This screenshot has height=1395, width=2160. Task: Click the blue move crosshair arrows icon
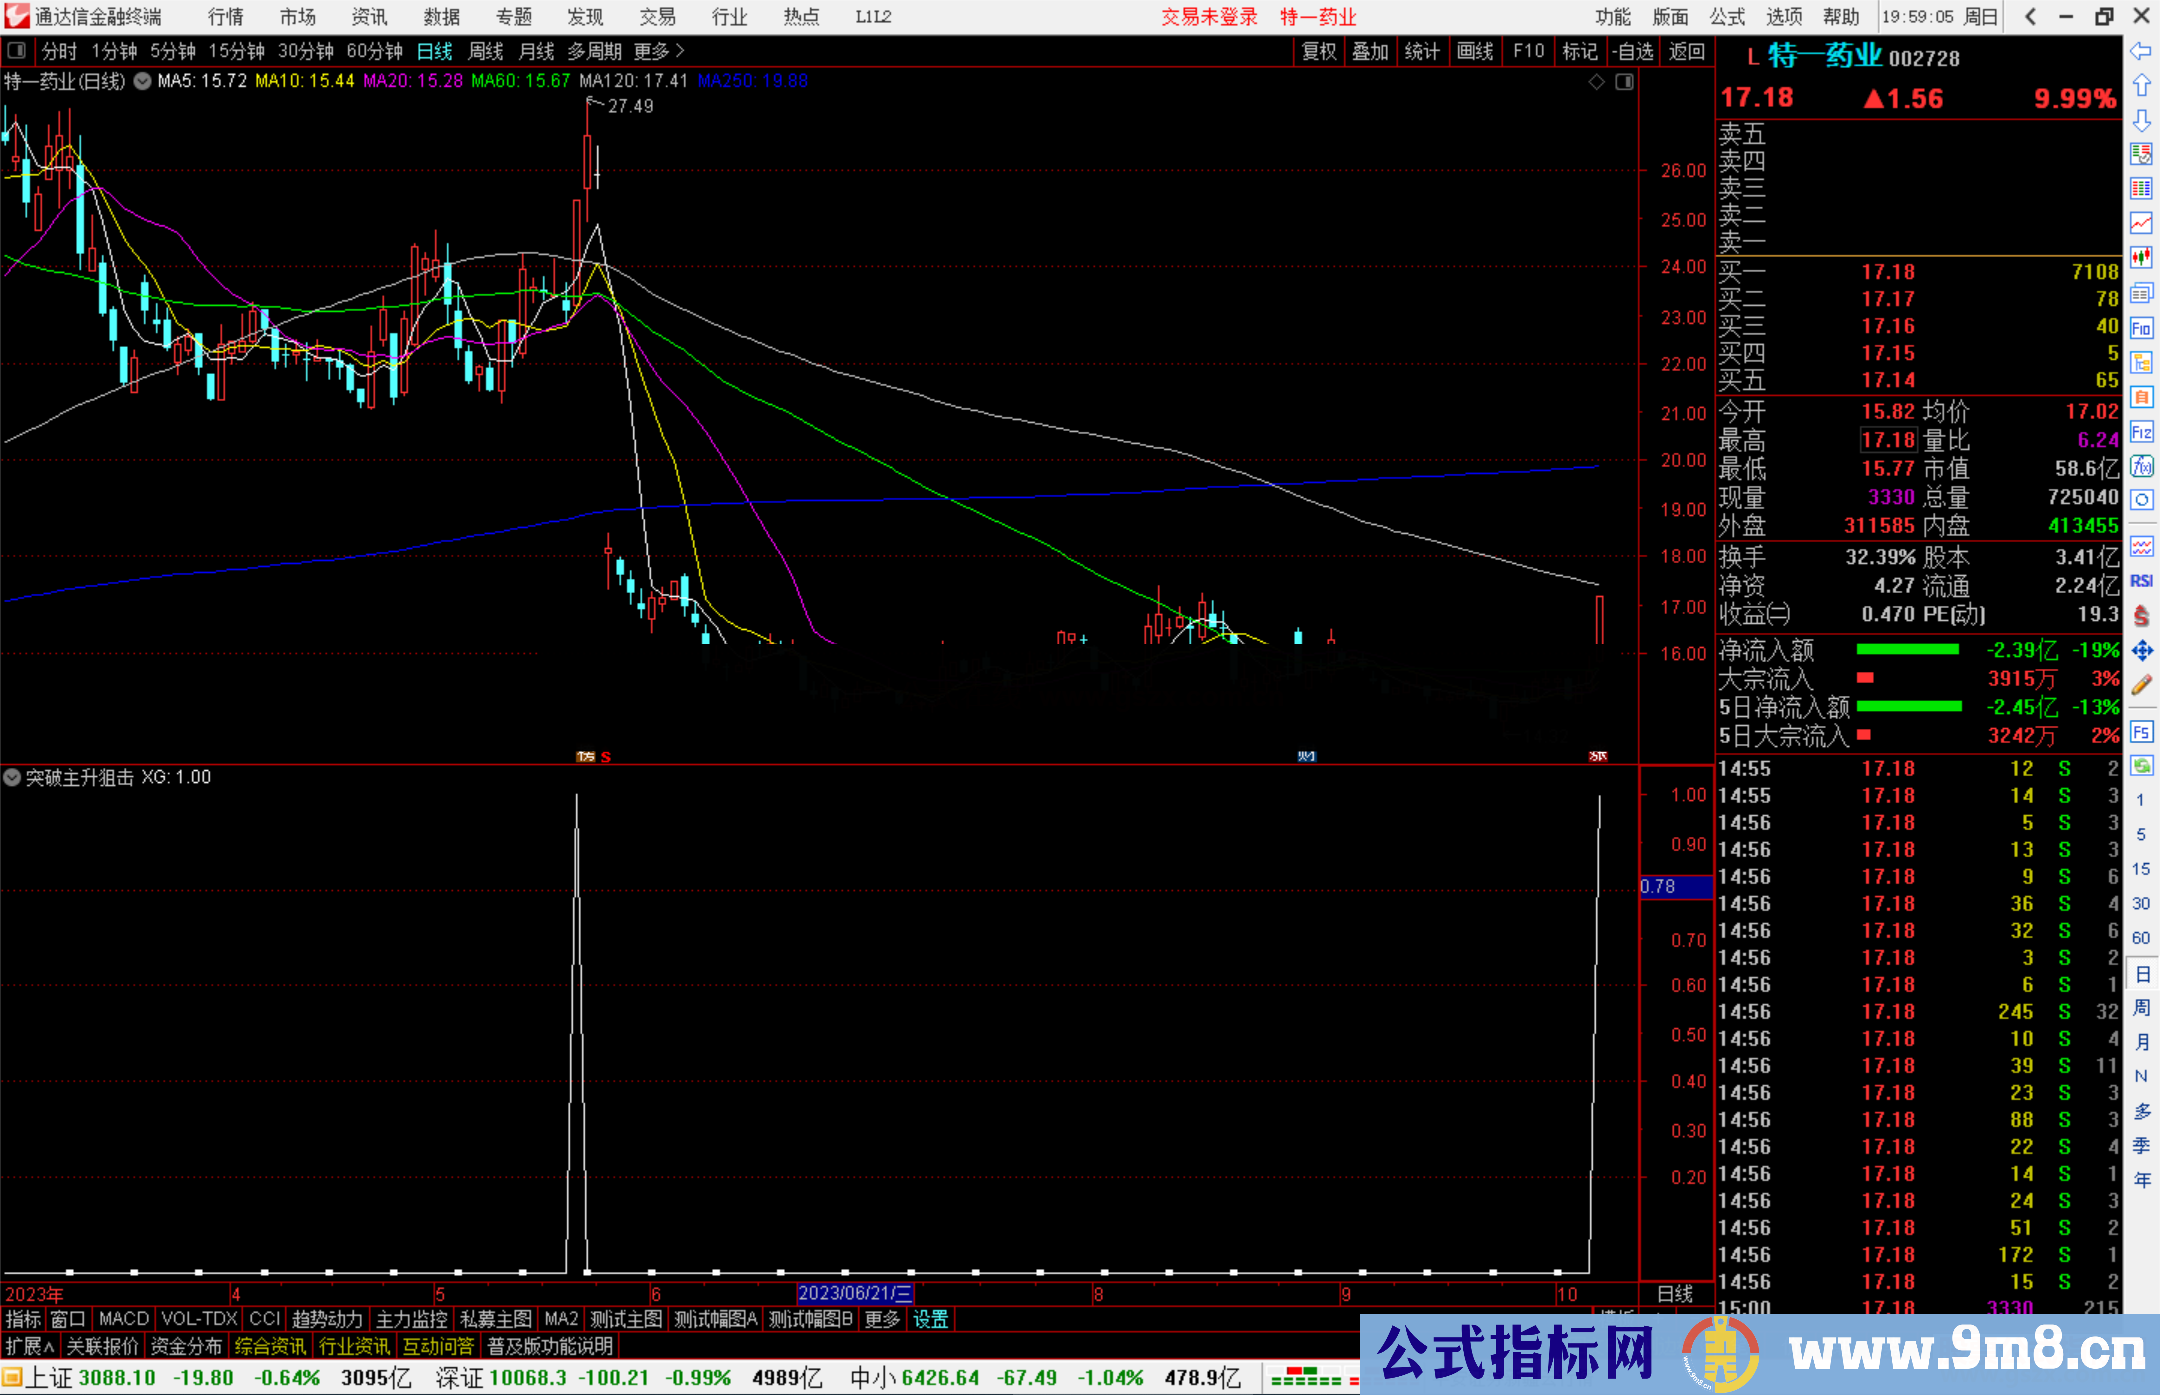click(2141, 651)
